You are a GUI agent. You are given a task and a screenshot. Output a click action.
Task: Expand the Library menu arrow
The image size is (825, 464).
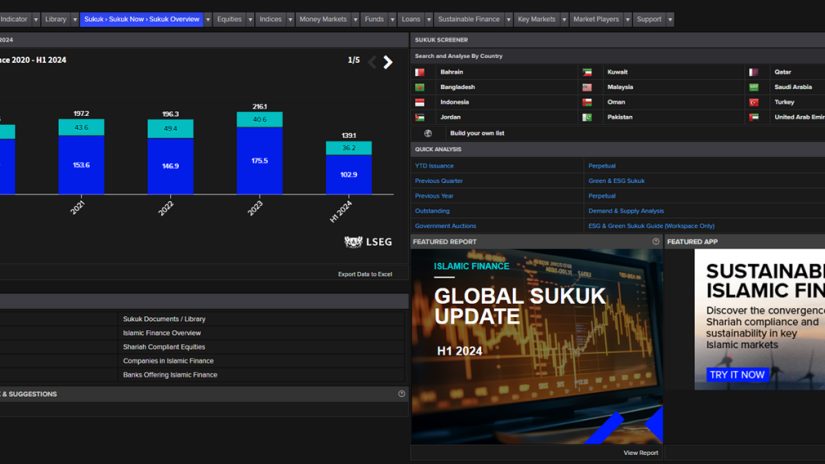click(75, 19)
